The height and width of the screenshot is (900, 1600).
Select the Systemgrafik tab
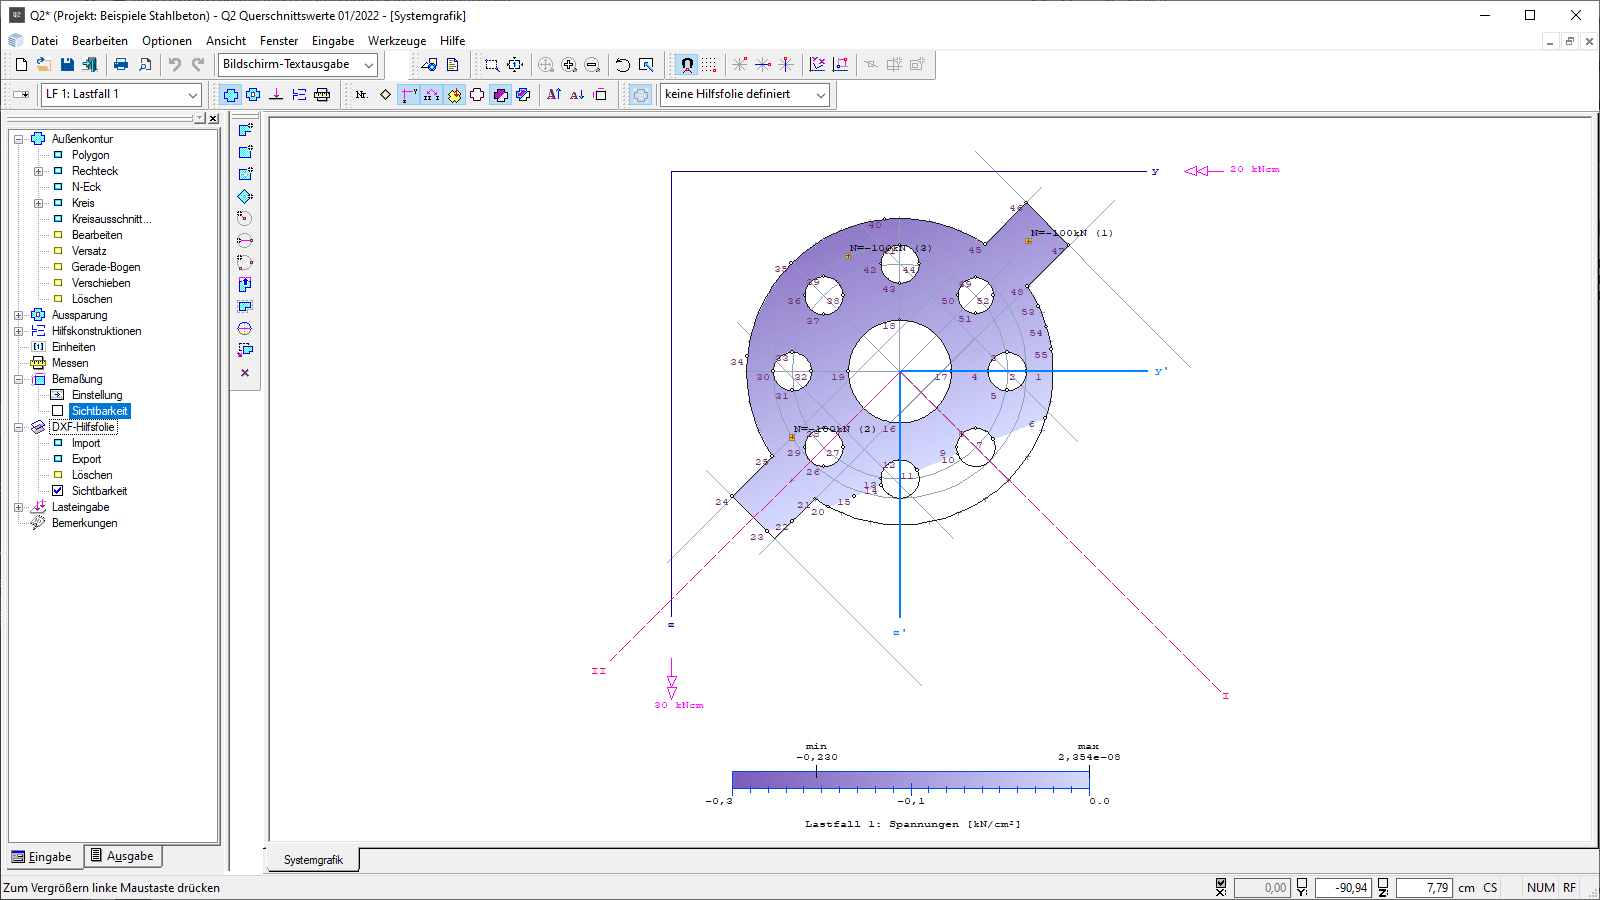click(313, 860)
